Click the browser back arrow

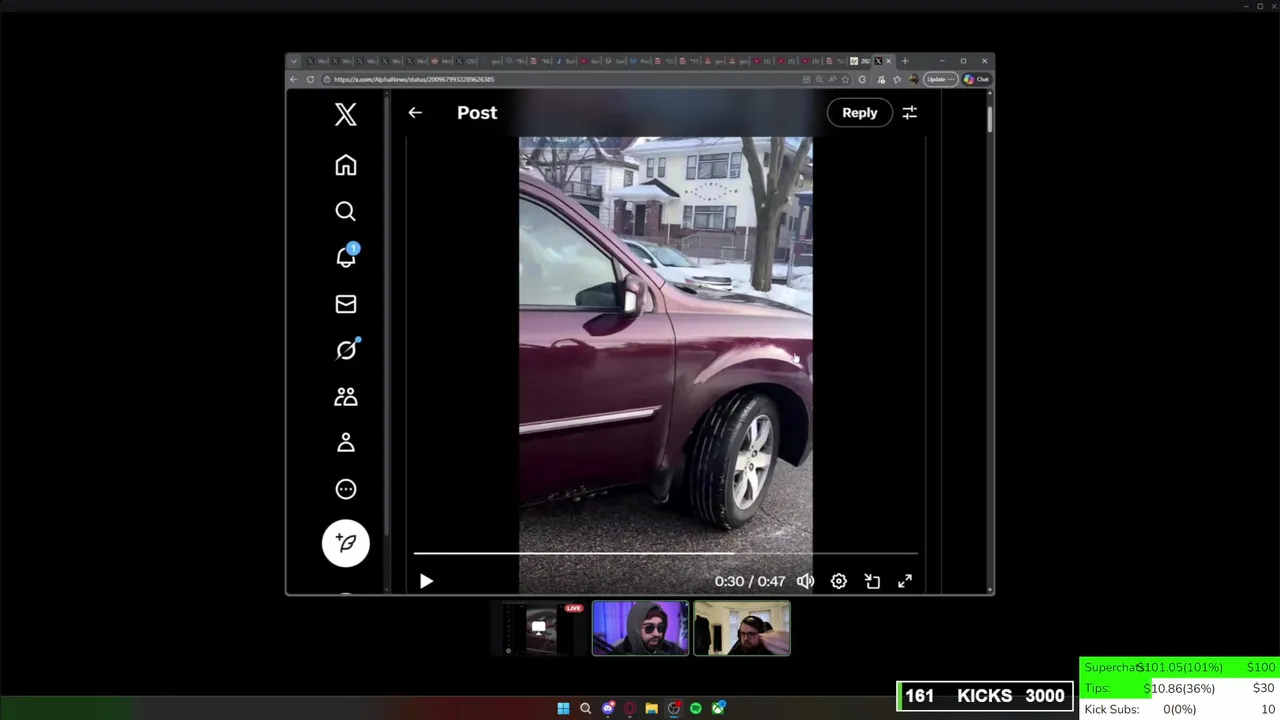click(294, 79)
